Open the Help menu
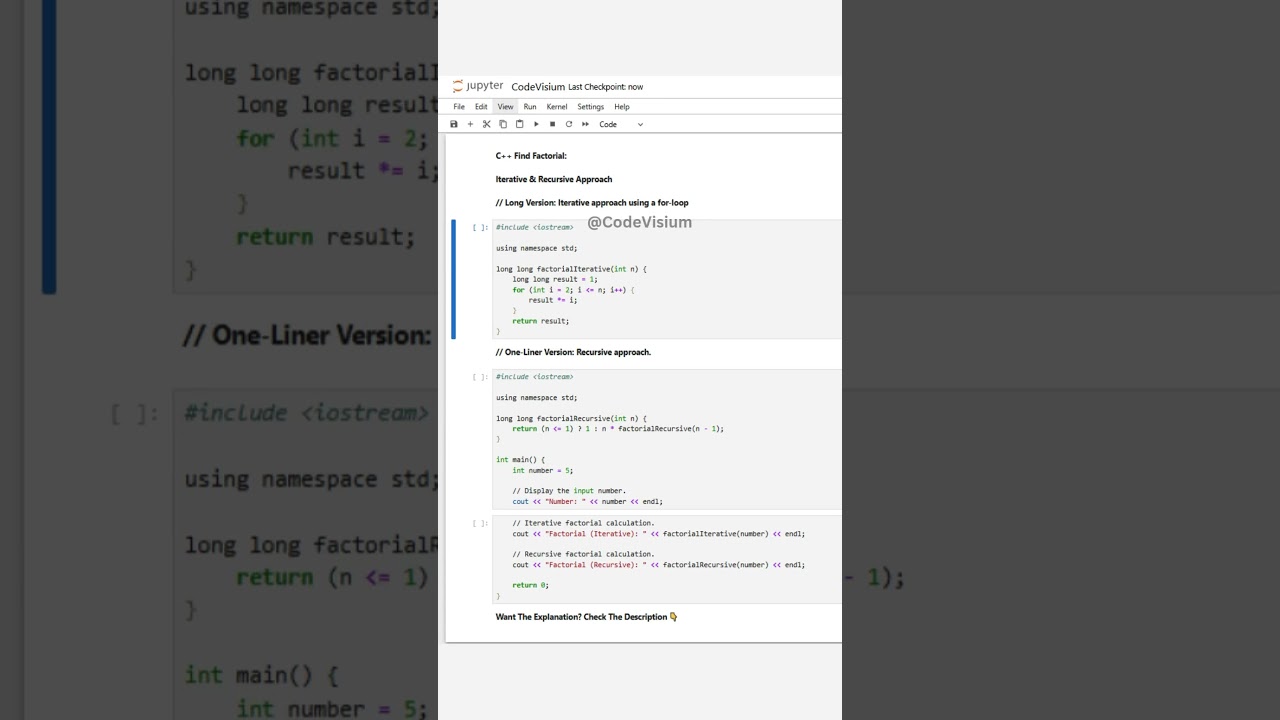 click(x=622, y=107)
